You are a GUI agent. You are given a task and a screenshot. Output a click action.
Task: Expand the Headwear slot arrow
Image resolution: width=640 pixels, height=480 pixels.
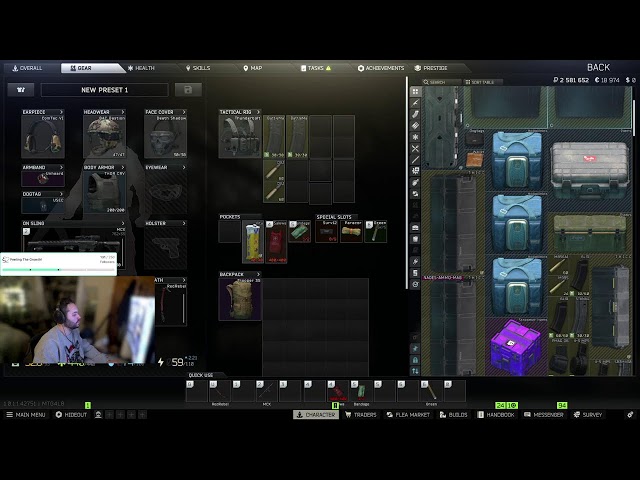coord(123,112)
